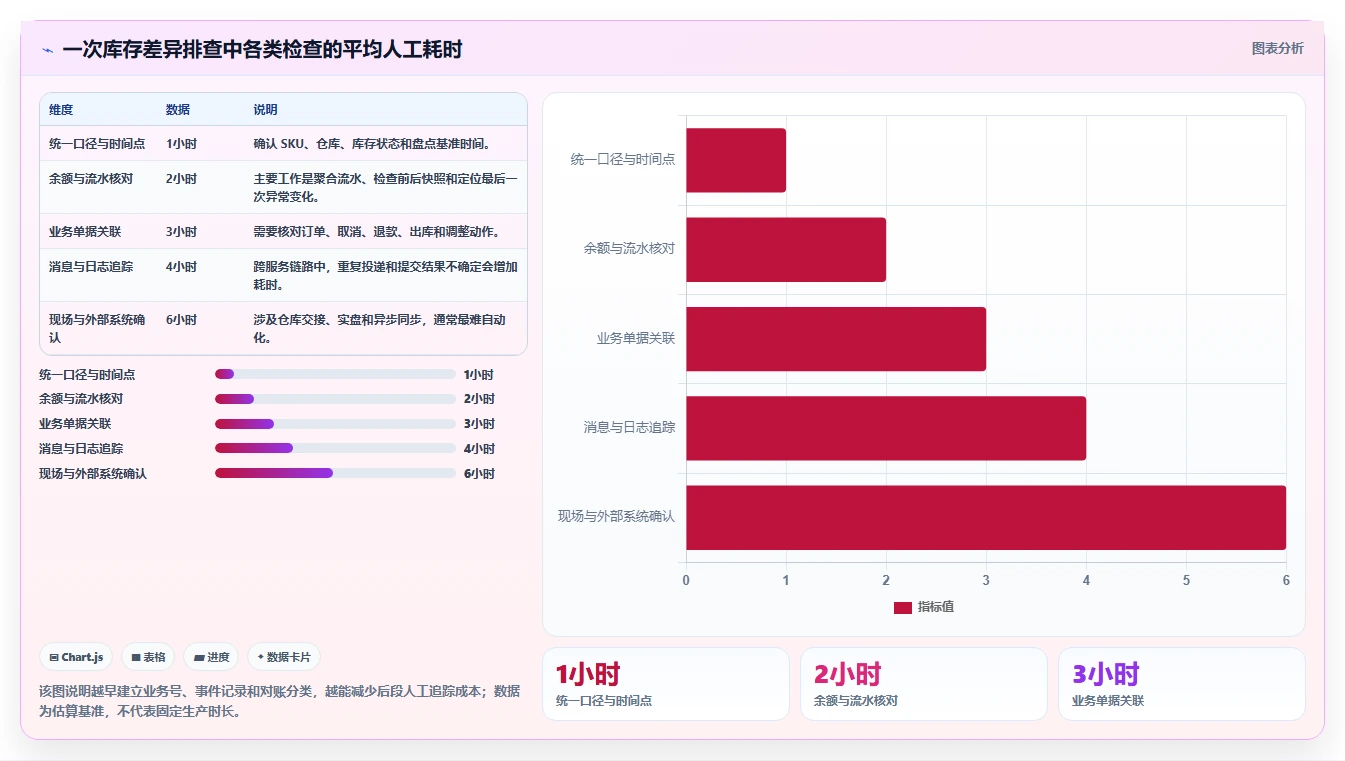Click the chart bar for 统一口径与时间点
Viewport: 1345px width, 761px height.
[x=736, y=160]
